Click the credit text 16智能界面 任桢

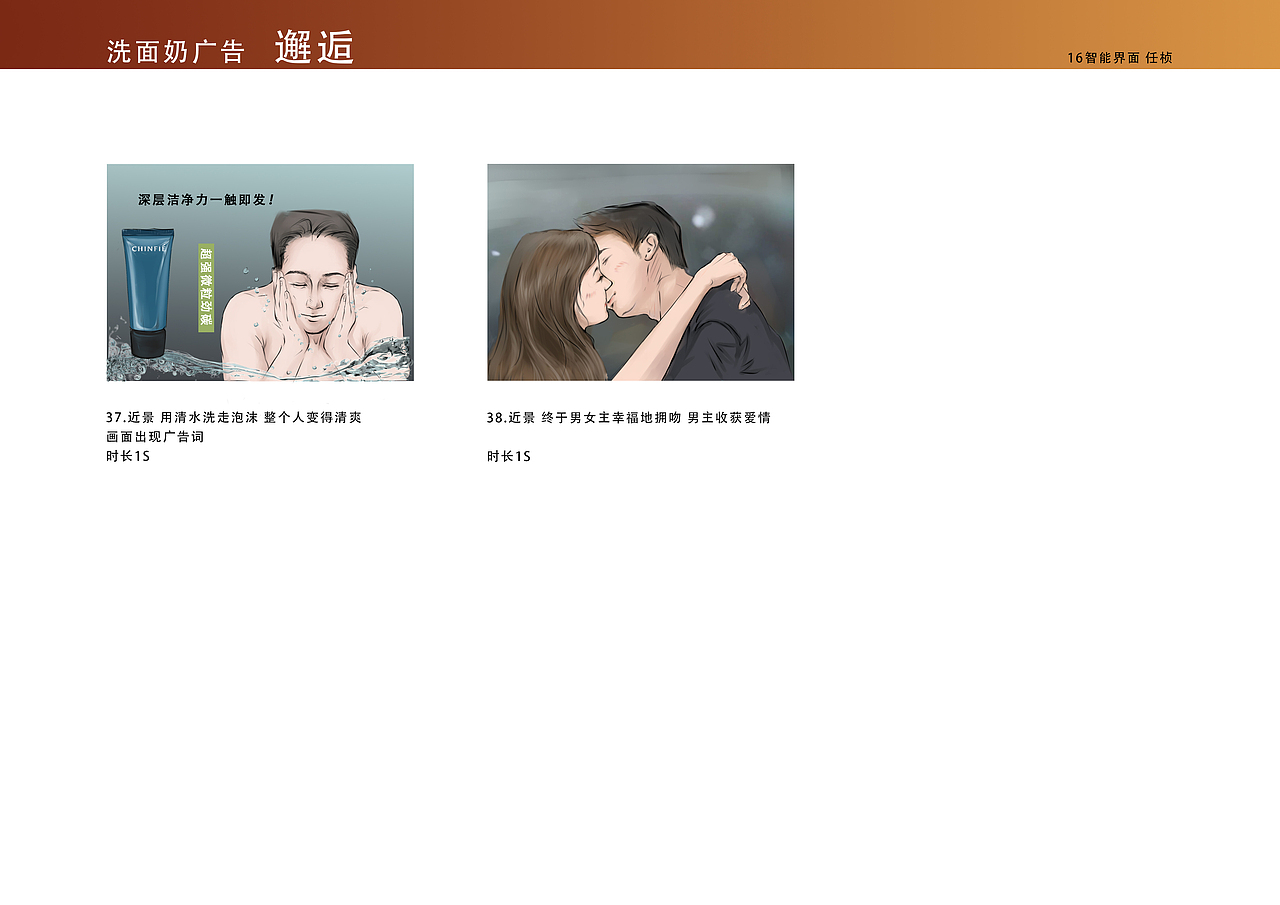(1121, 58)
